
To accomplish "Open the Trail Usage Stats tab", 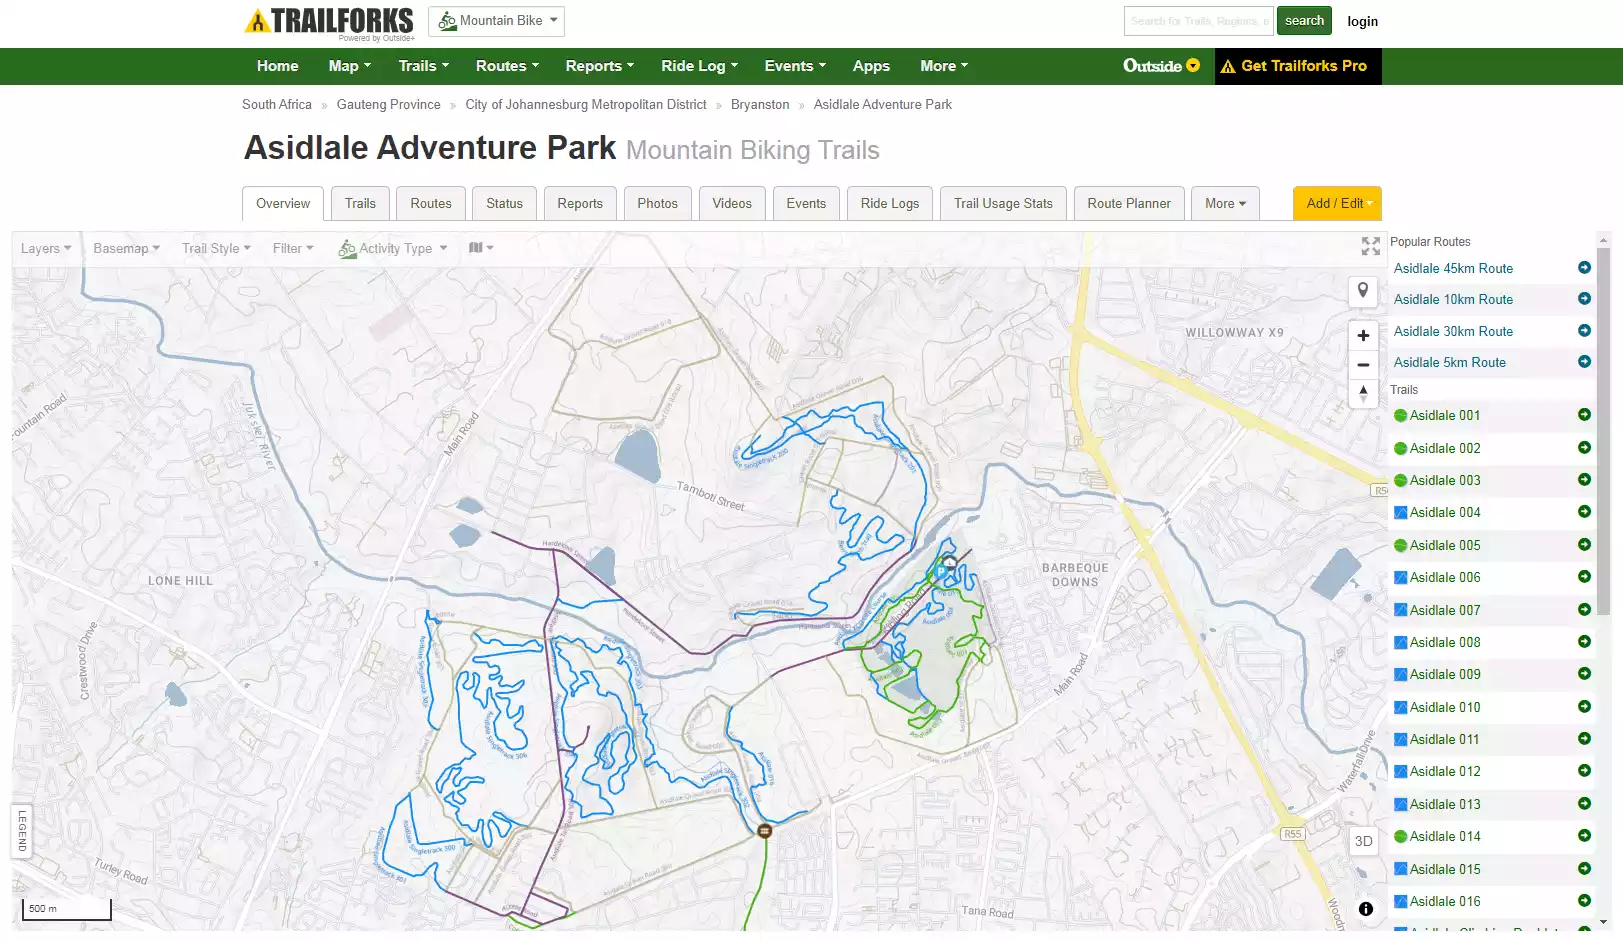I will click(1002, 204).
